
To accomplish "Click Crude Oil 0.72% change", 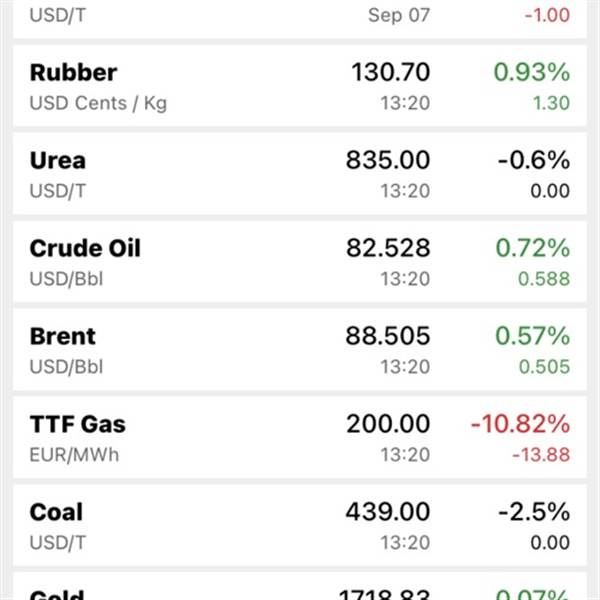I will click(533, 248).
